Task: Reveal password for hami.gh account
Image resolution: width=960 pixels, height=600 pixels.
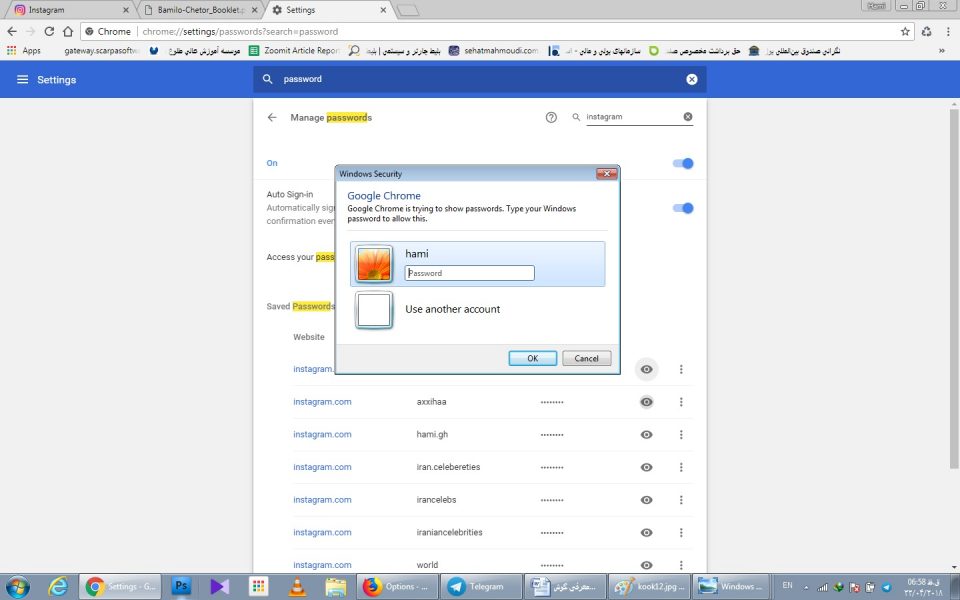Action: point(647,434)
